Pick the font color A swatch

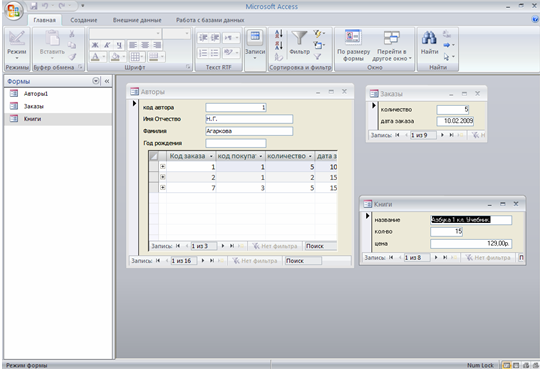click(96, 56)
